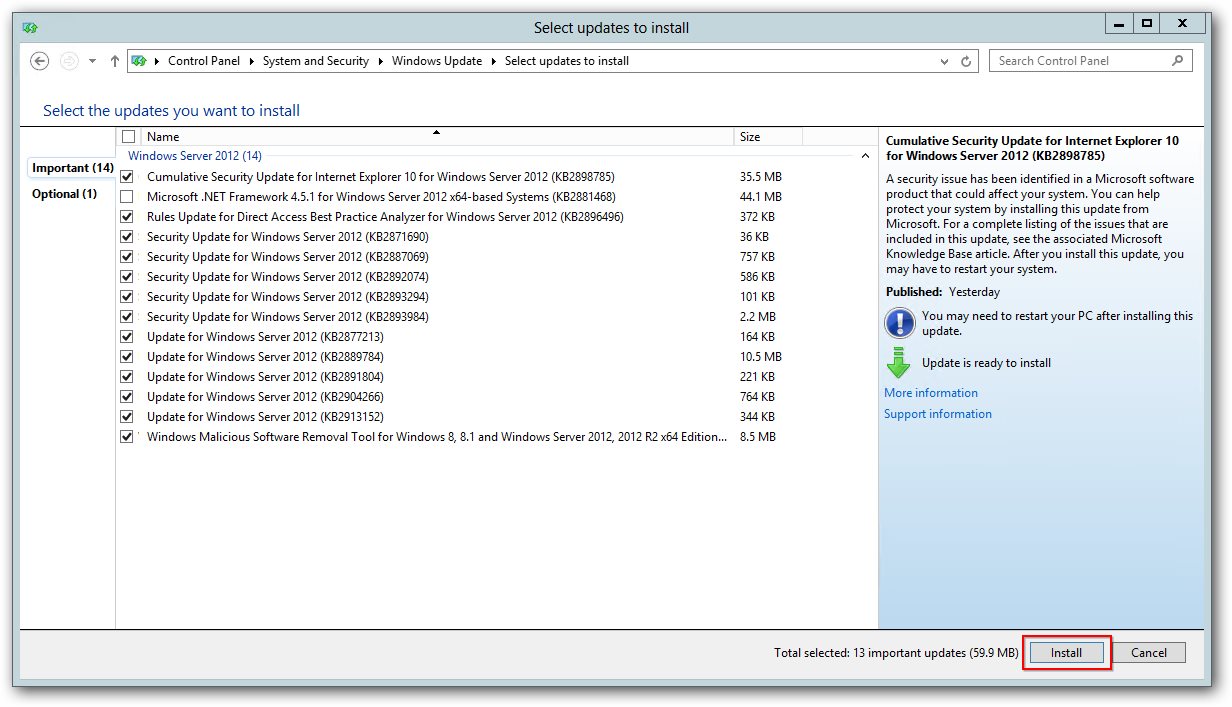The image size is (1232, 707).
Task: Click the restart warning exclamation icon
Action: click(900, 323)
